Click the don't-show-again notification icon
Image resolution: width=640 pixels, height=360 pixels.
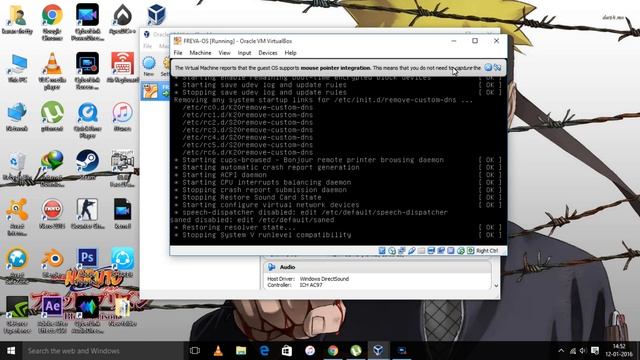pos(497,68)
